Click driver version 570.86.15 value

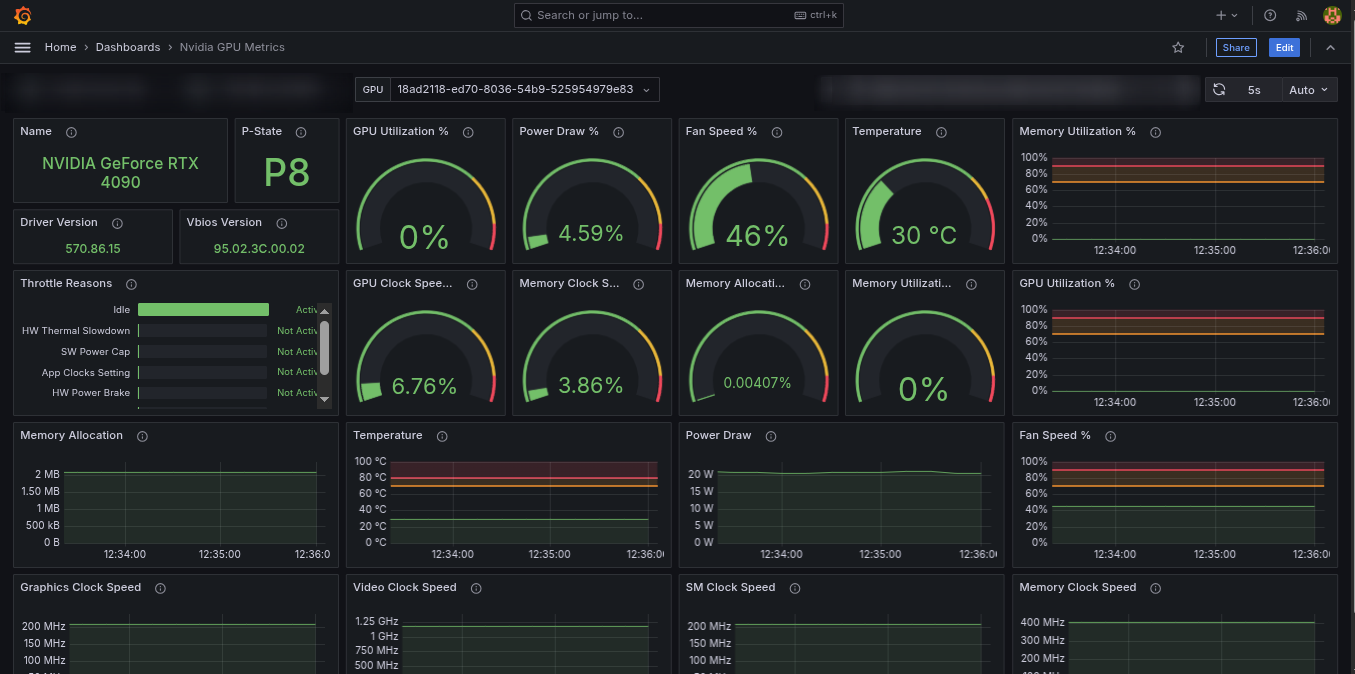tap(93, 248)
